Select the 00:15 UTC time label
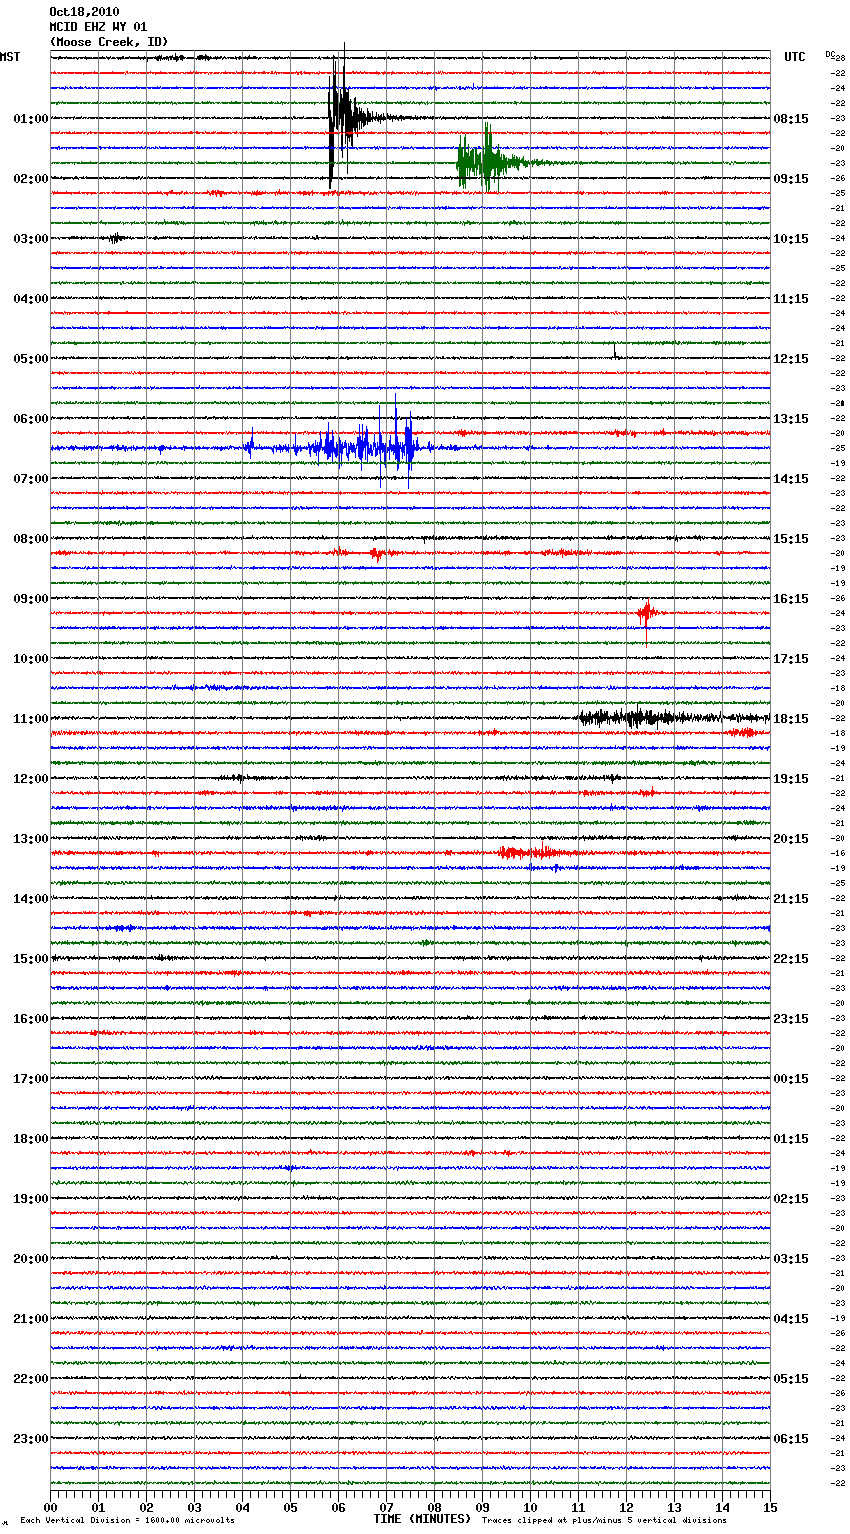This screenshot has height=1534, width=850. 791,1079
